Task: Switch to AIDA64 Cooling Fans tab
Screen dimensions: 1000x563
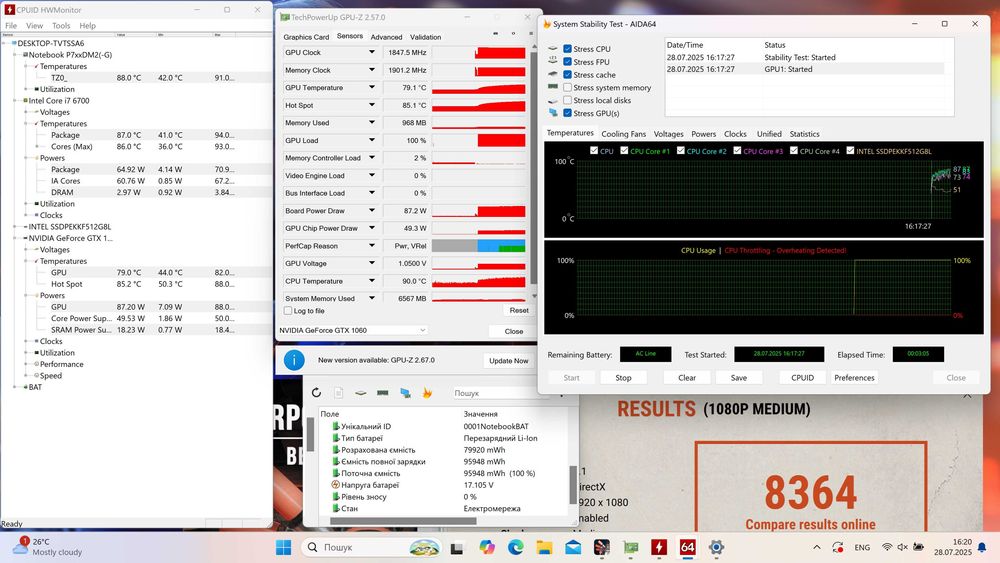Action: point(623,134)
